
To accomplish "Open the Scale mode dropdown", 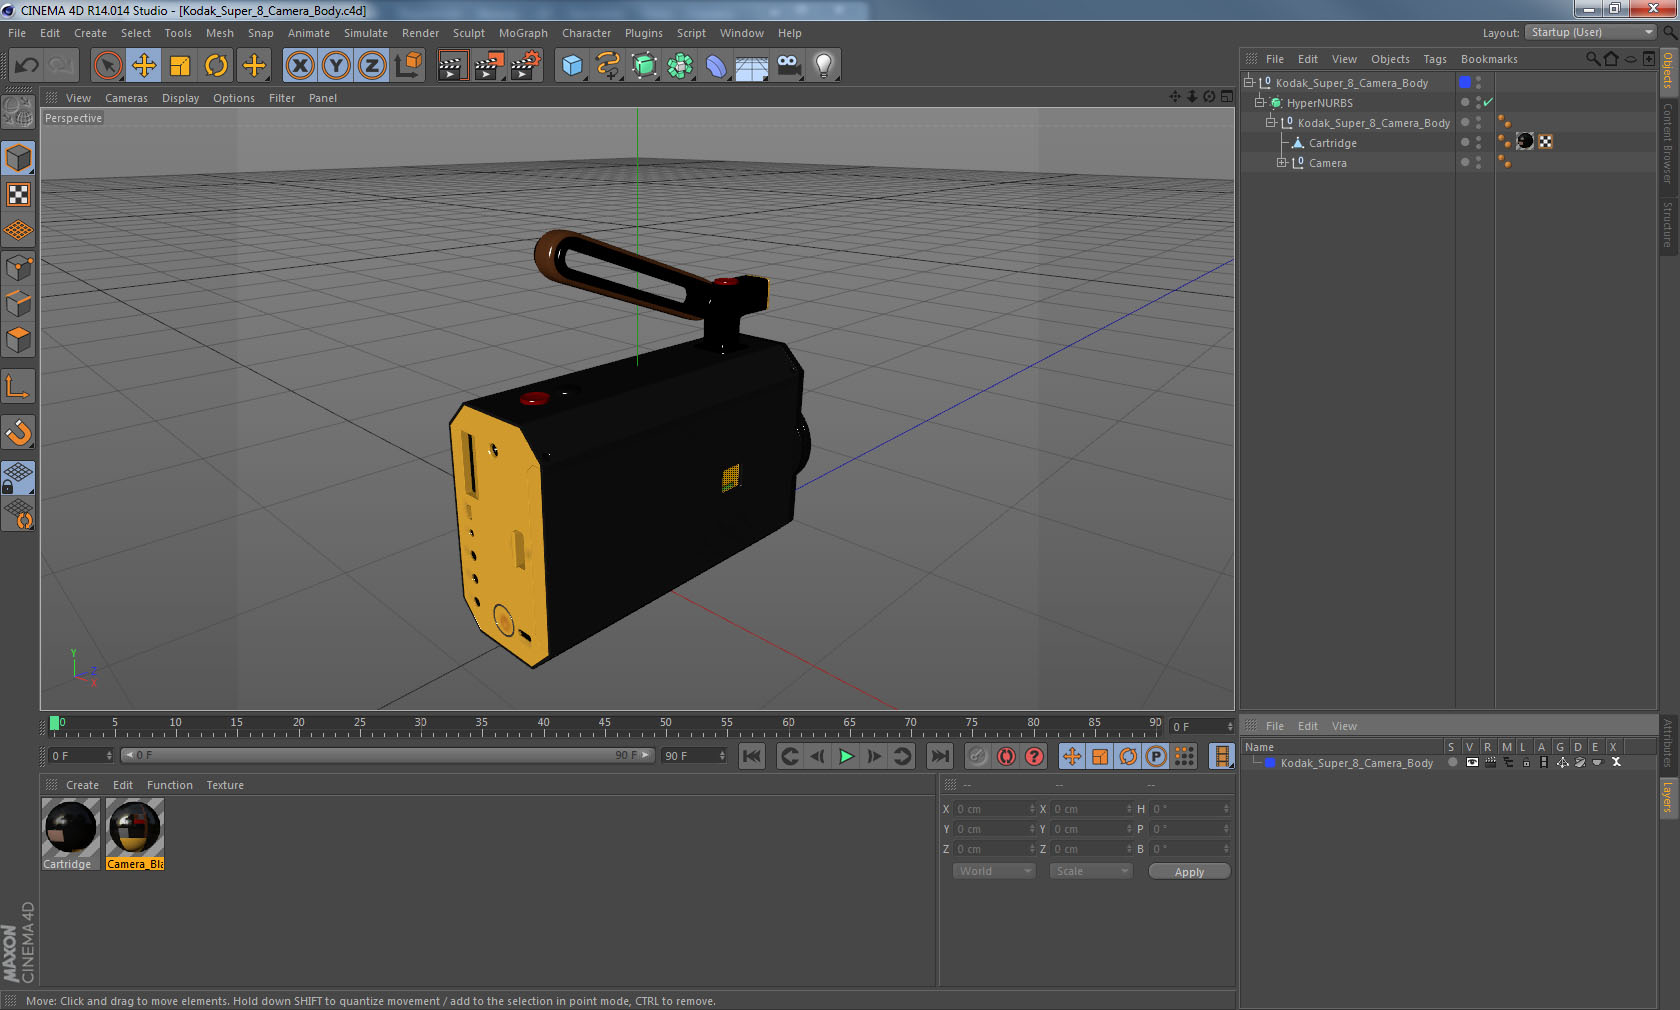I will (1091, 871).
